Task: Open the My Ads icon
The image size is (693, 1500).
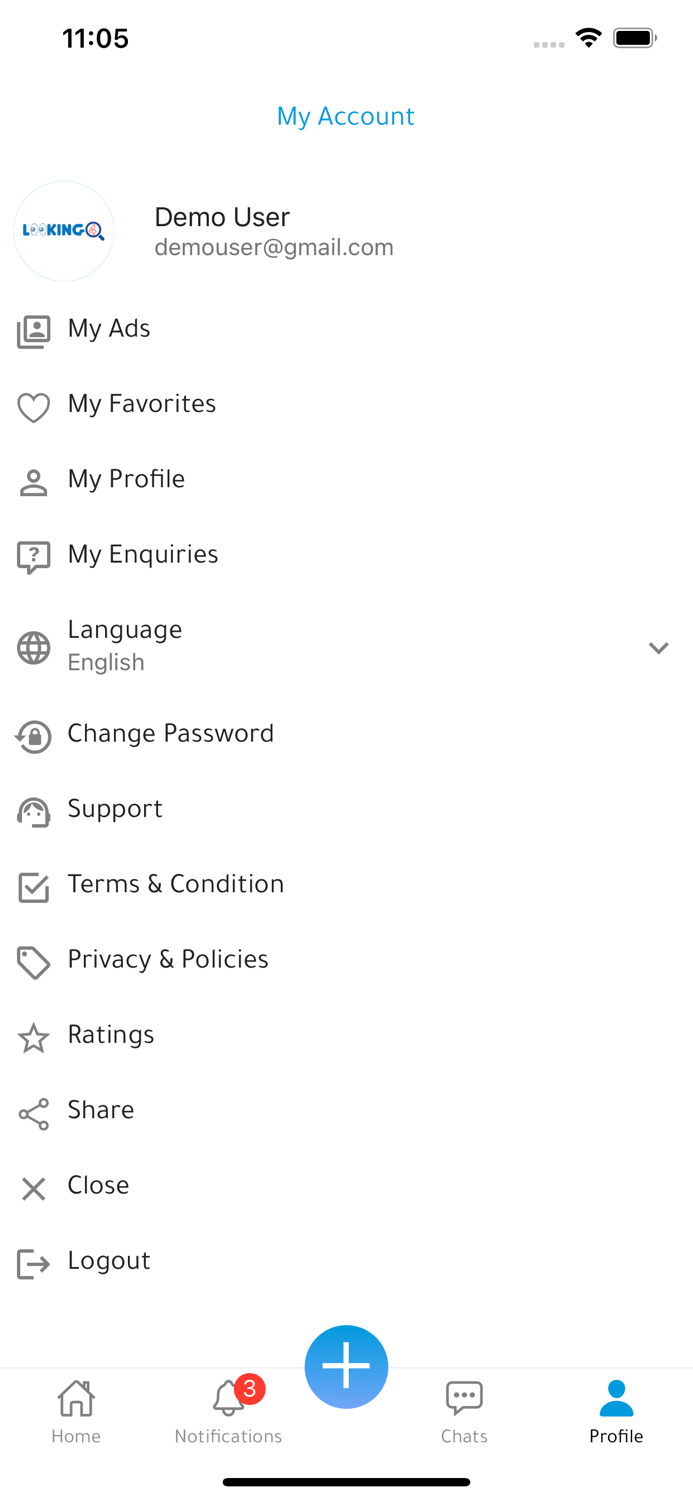Action: point(33,330)
